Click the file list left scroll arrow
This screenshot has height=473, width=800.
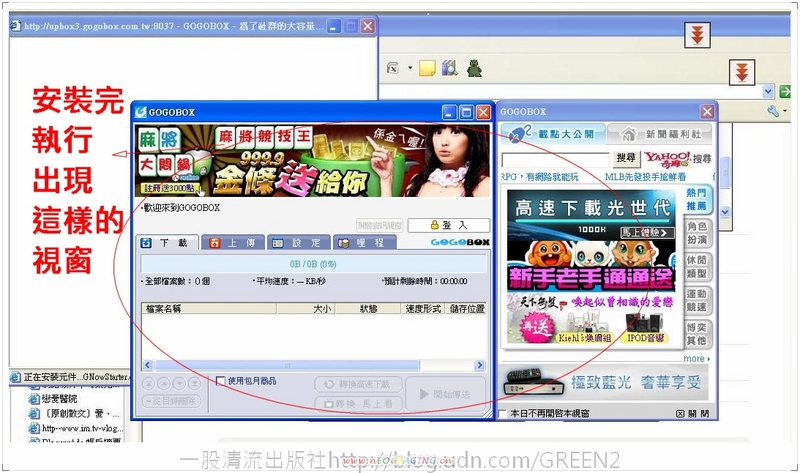[147, 365]
